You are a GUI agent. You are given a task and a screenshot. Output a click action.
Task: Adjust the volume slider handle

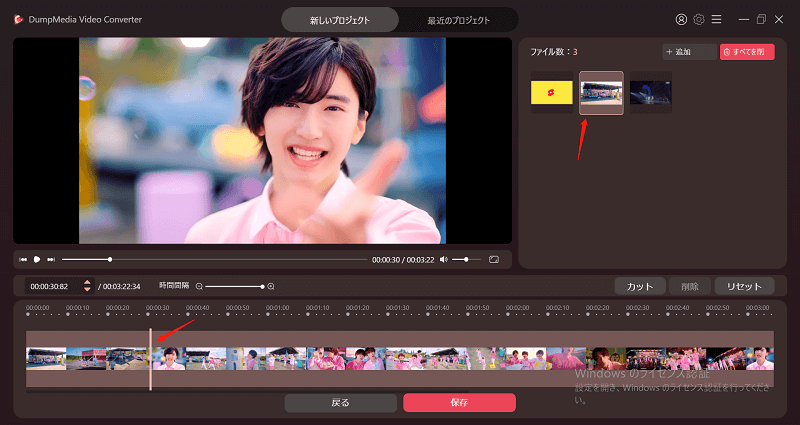point(466,260)
